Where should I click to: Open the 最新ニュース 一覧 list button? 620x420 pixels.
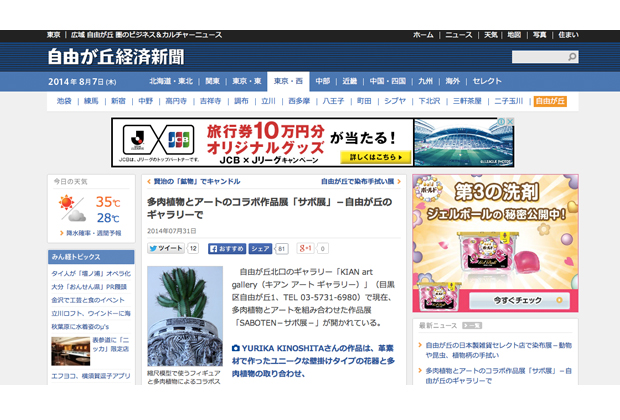pos(471,325)
